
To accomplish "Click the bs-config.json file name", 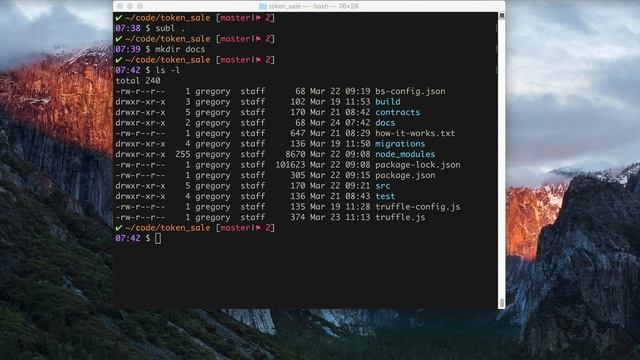I will pos(410,91).
